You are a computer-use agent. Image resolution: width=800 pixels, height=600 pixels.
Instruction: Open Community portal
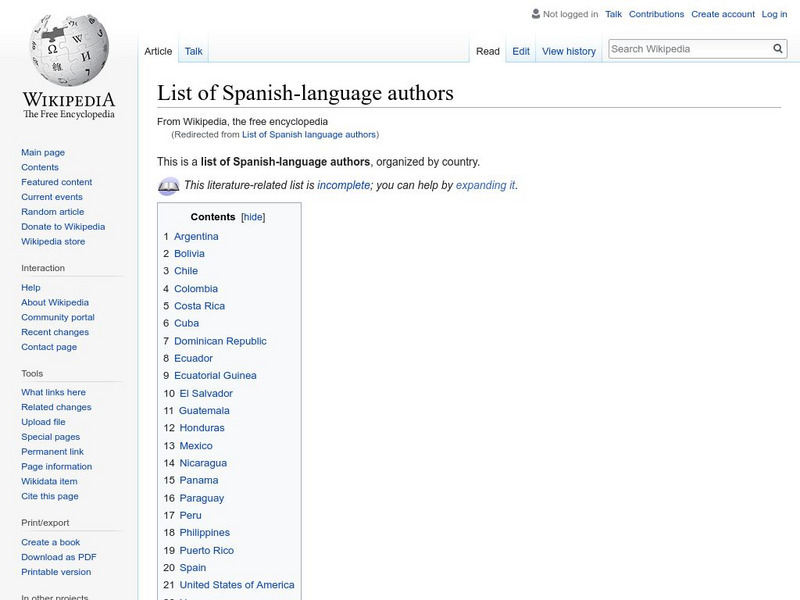(x=58, y=317)
